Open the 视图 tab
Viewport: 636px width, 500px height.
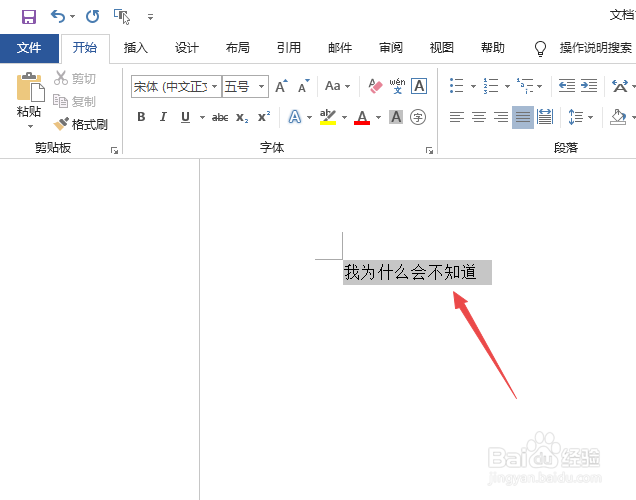click(442, 48)
